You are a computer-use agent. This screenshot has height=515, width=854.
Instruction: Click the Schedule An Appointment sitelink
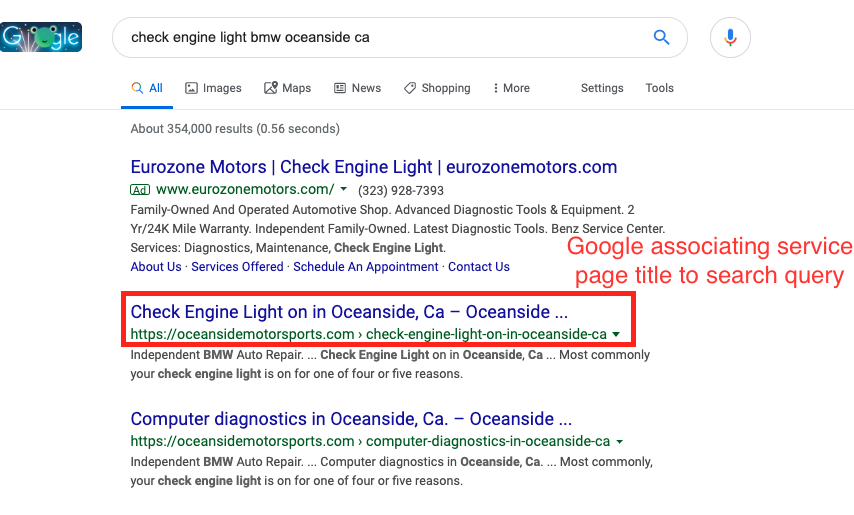365,267
